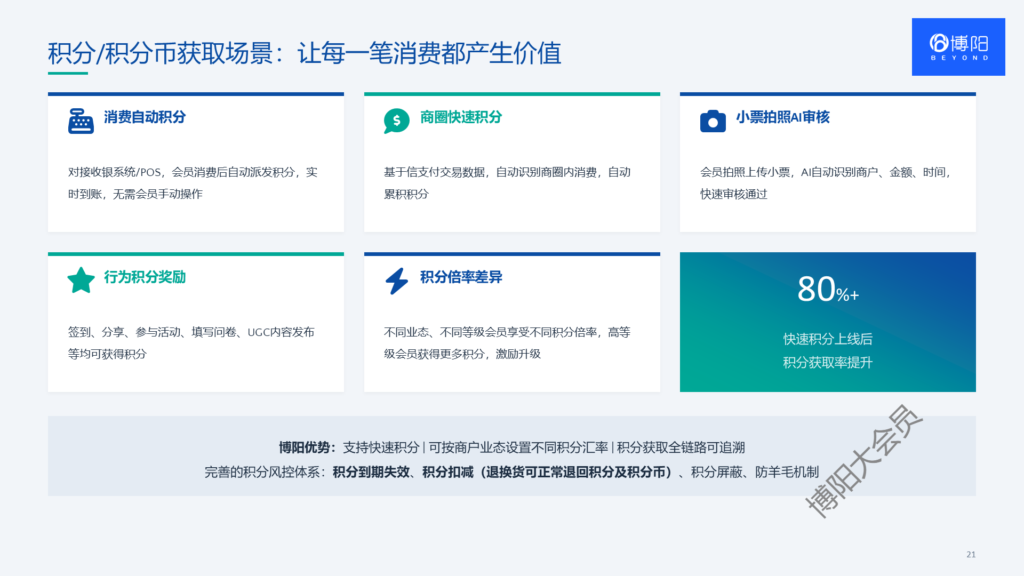1024x576 pixels.
Task: Click the 积分获取率提升 caption
Action: [x=827, y=362]
